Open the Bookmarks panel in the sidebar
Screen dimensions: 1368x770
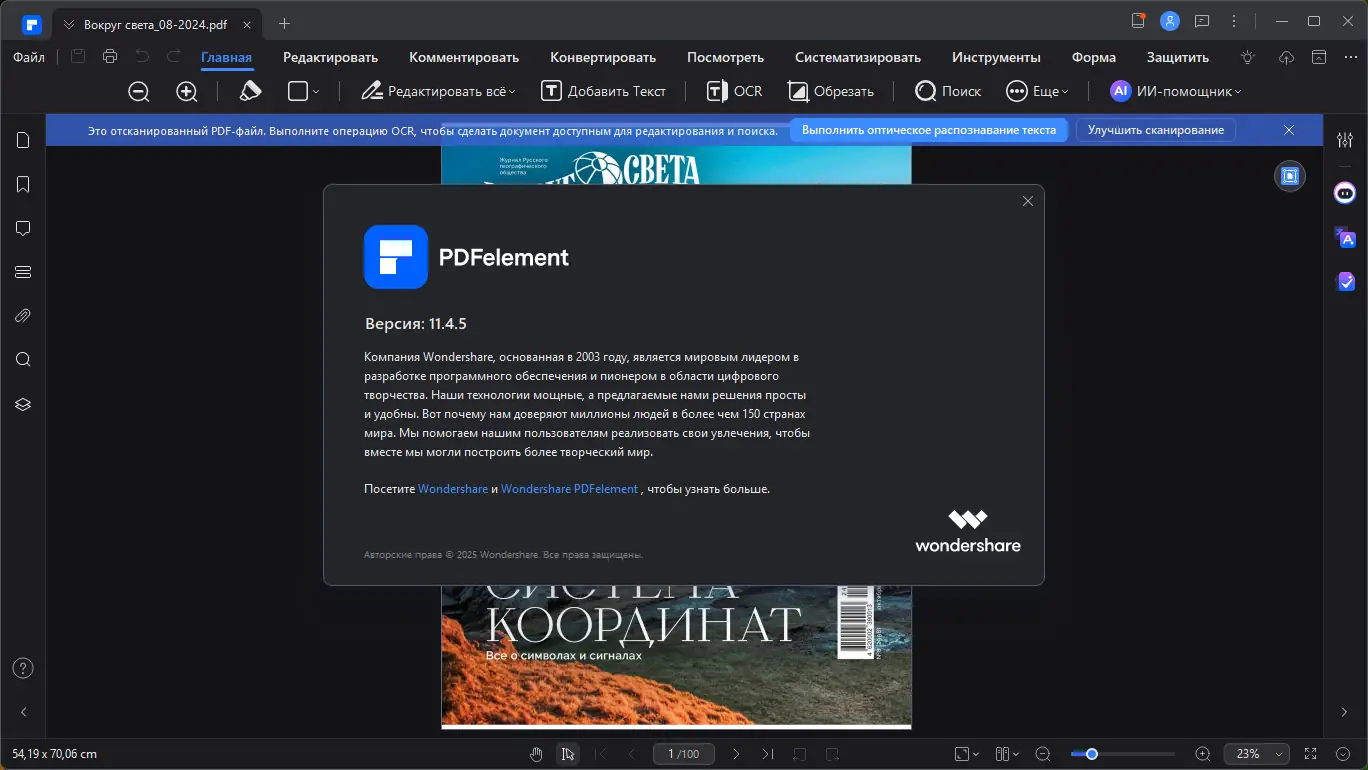(x=22, y=184)
